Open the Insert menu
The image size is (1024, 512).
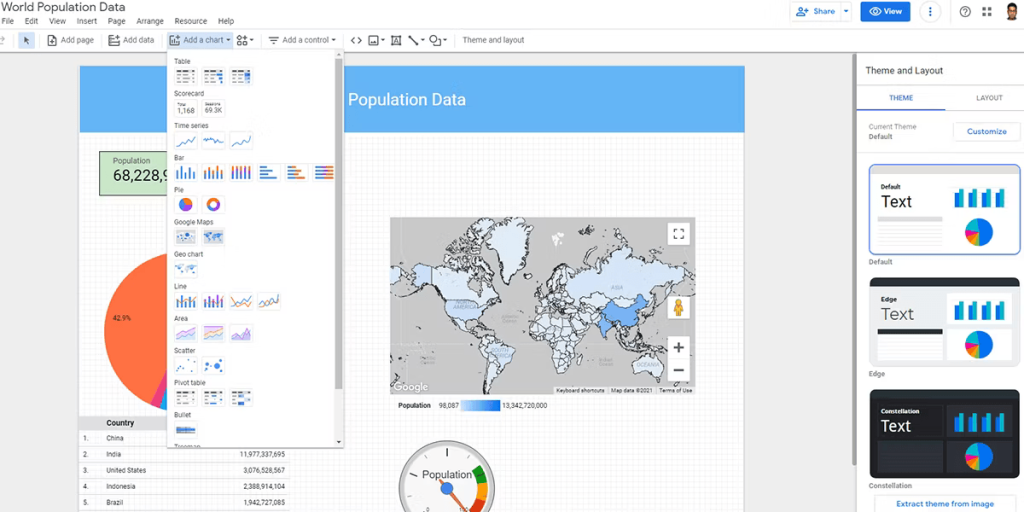click(x=87, y=21)
